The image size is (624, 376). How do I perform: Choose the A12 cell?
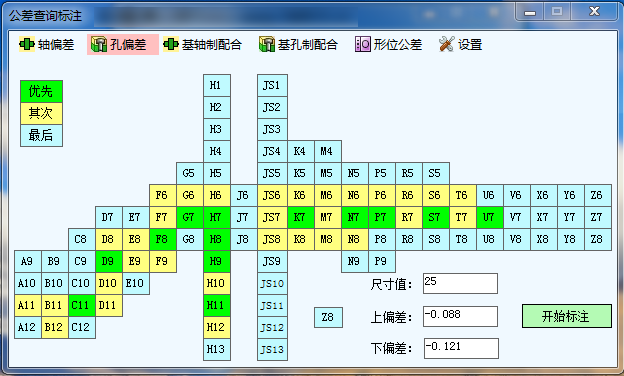[27, 327]
